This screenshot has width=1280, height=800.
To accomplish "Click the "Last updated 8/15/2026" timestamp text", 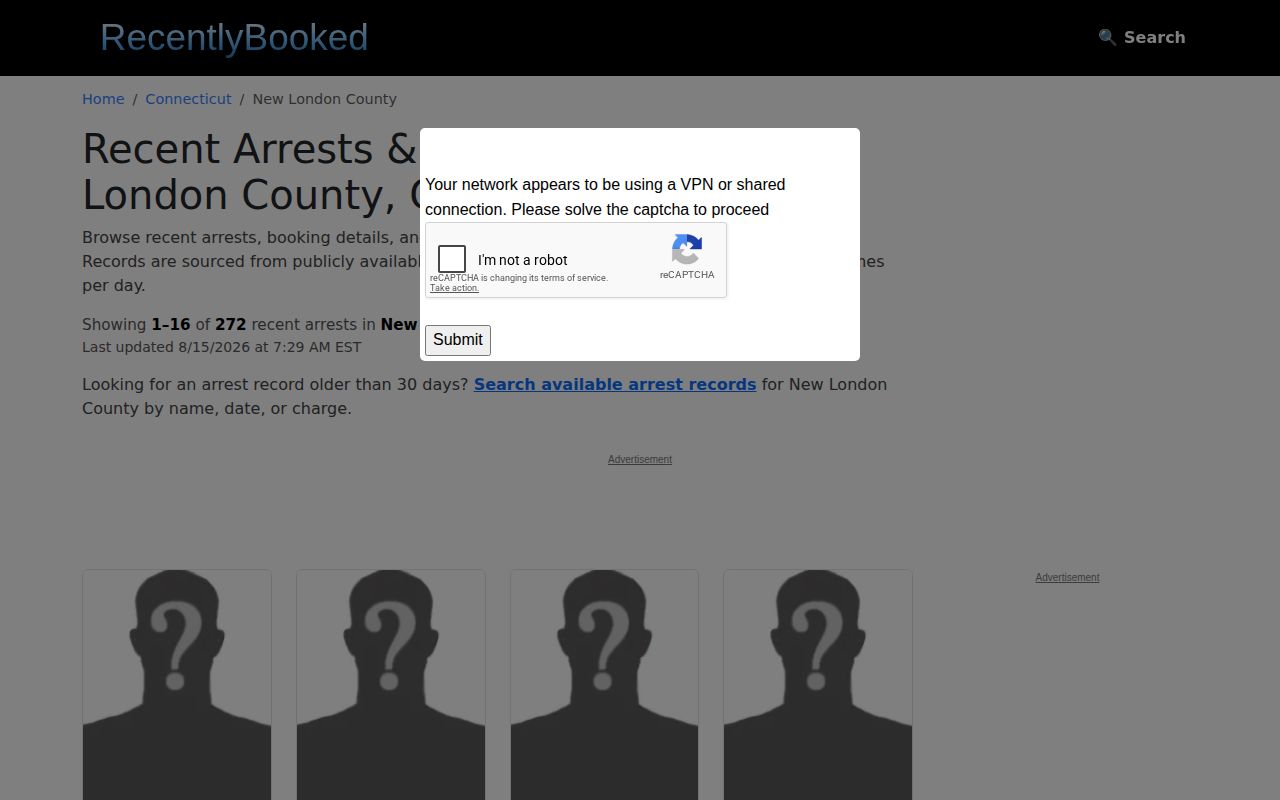I will point(222,347).
